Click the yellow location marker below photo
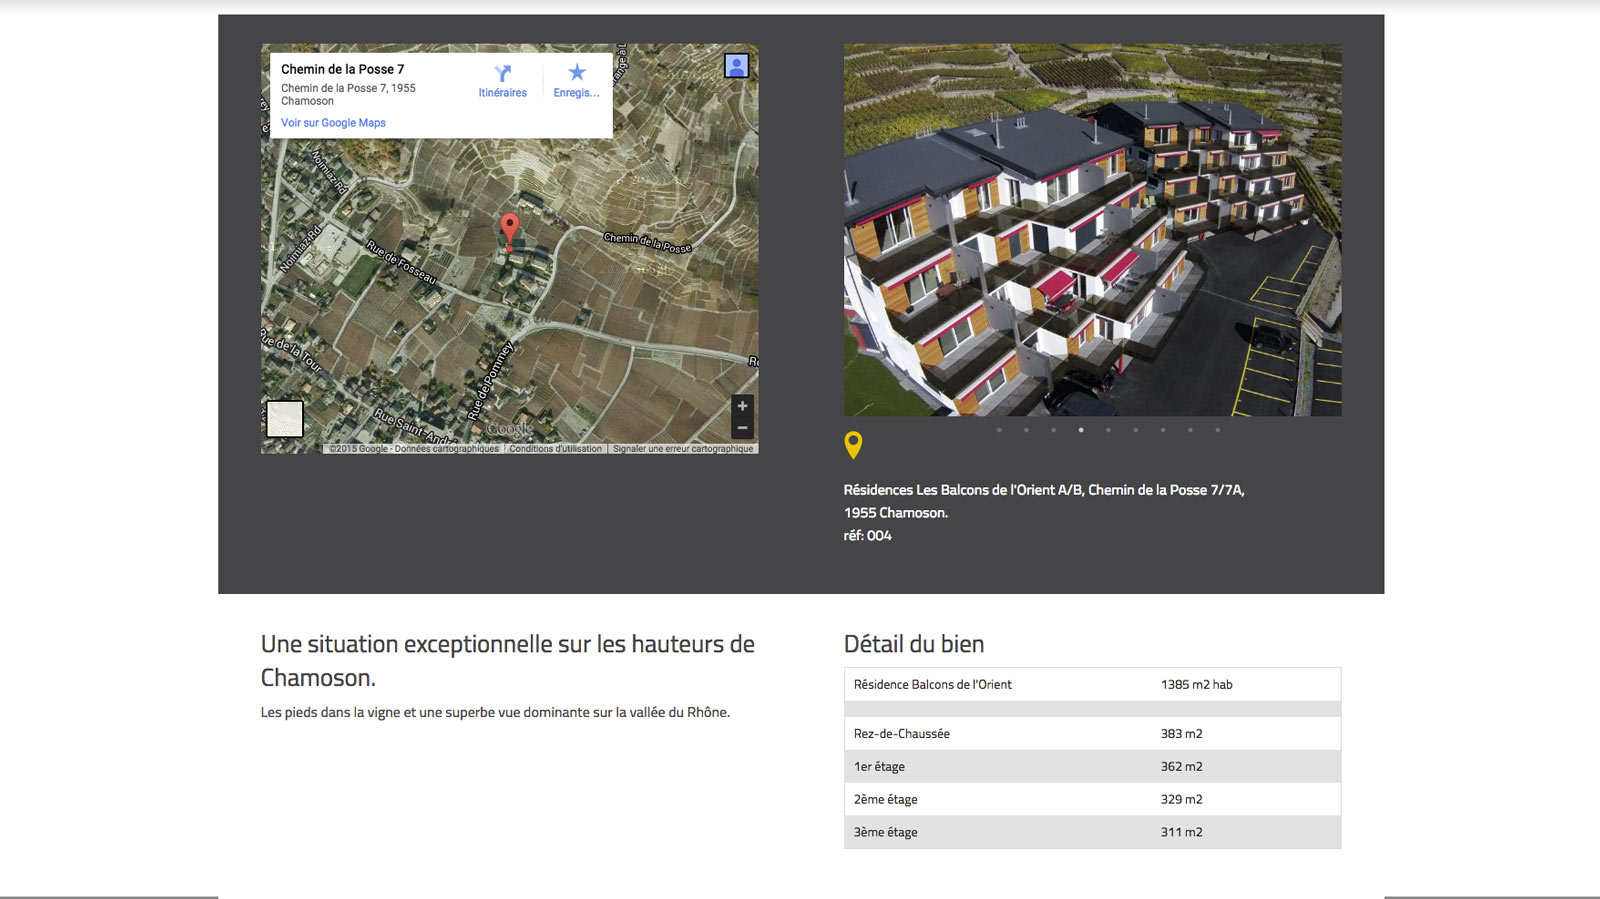This screenshot has height=899, width=1600. (x=853, y=444)
